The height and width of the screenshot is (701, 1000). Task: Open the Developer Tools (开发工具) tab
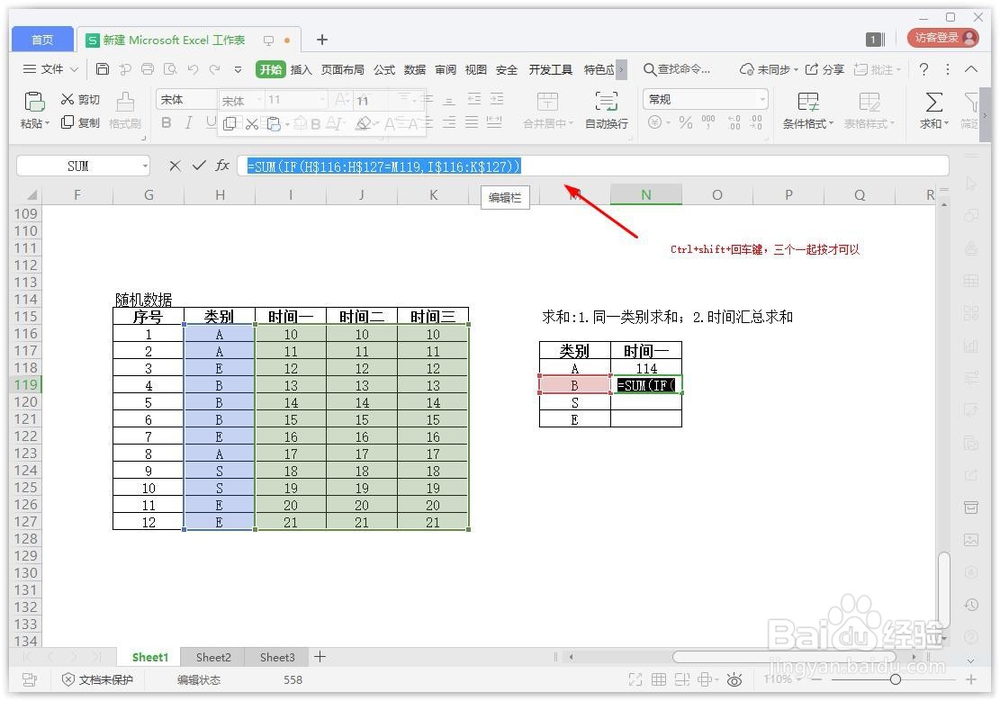550,70
